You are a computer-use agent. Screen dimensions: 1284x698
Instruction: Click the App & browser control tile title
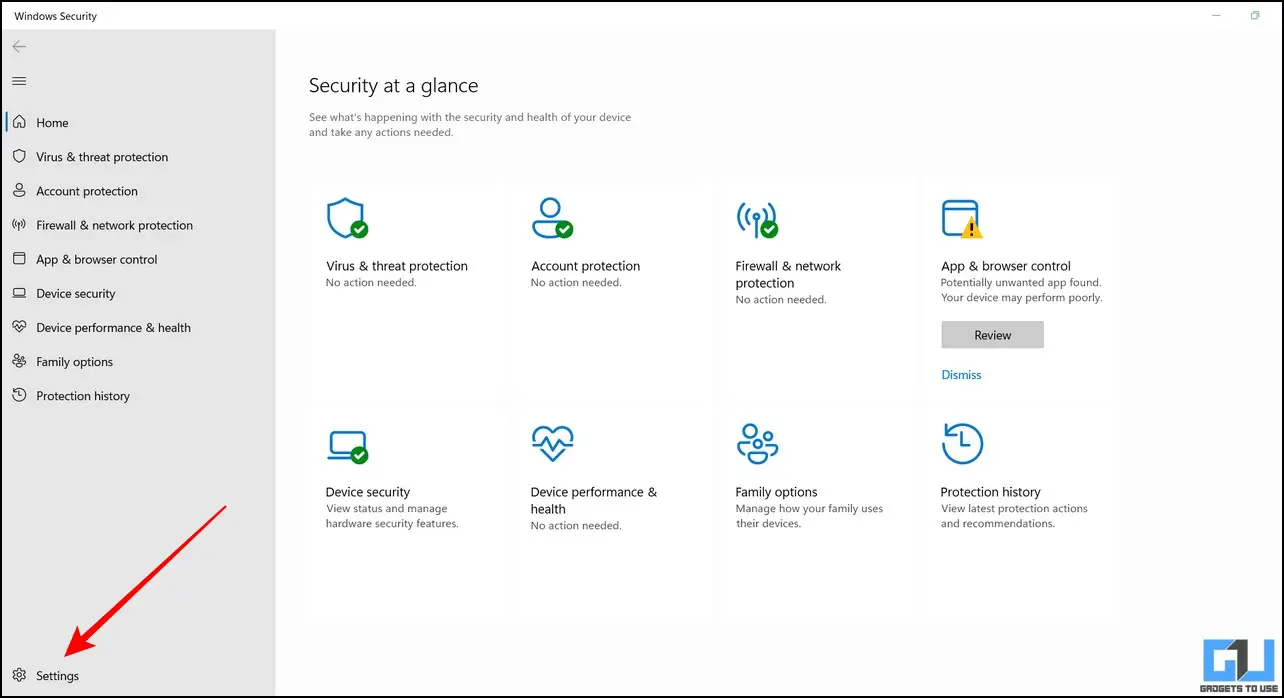[1006, 266]
